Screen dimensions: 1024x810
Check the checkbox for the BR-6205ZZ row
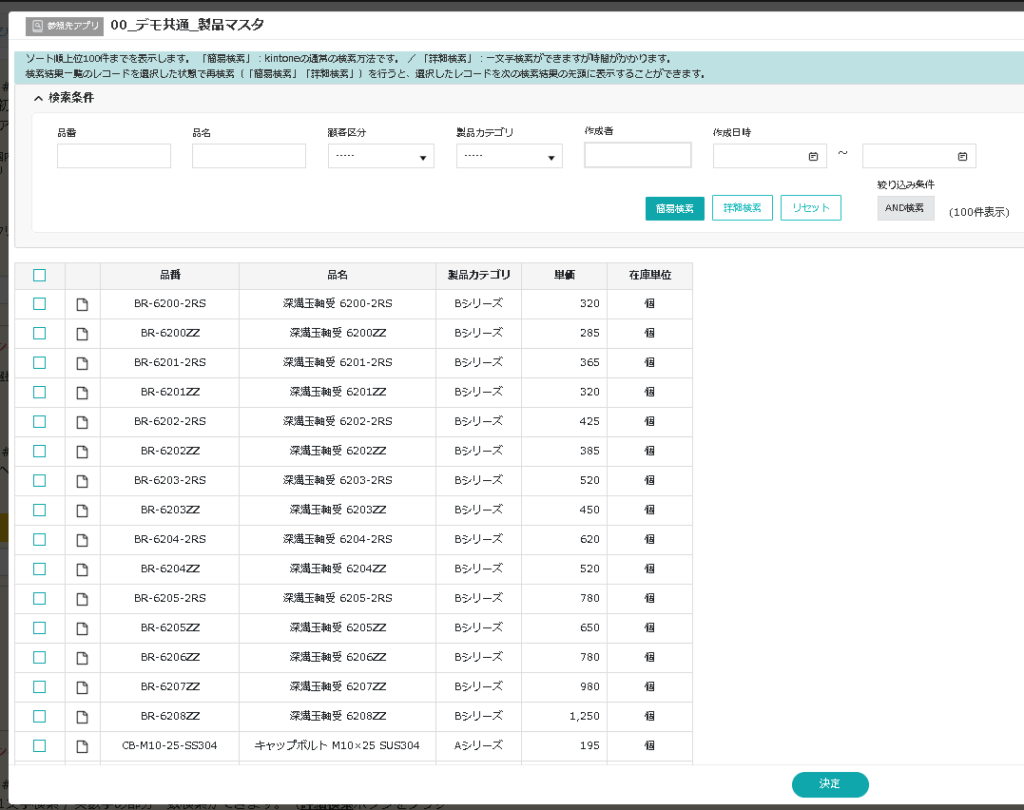pyautogui.click(x=40, y=628)
